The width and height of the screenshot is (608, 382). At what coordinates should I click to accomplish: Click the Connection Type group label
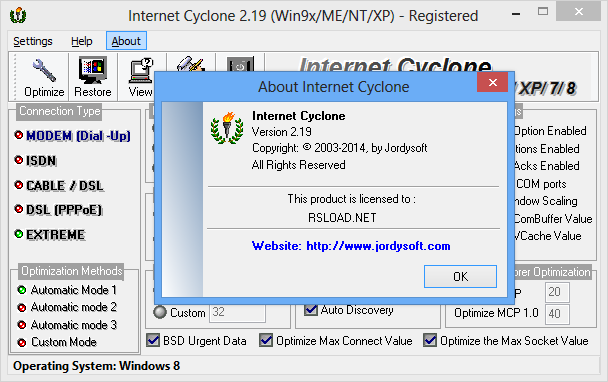click(x=59, y=111)
